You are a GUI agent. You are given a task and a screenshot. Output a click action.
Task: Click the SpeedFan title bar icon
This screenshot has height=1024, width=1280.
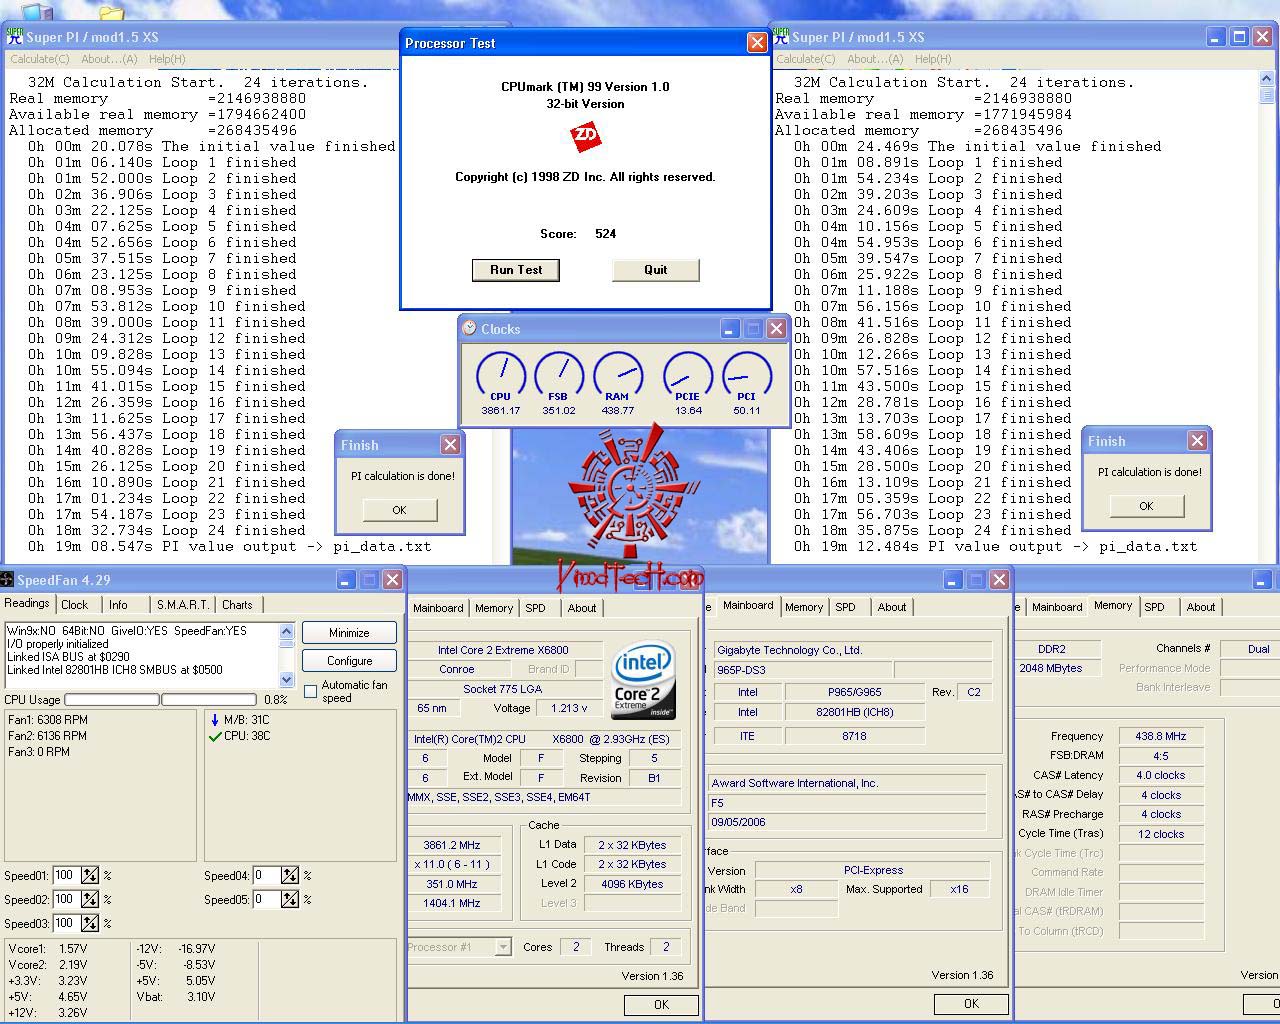tap(7, 580)
